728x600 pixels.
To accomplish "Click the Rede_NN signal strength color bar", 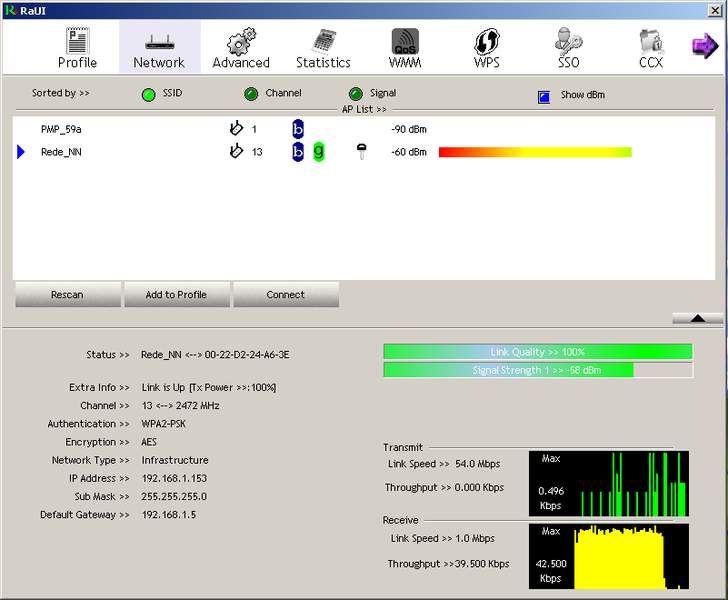I will pyautogui.click(x=535, y=152).
